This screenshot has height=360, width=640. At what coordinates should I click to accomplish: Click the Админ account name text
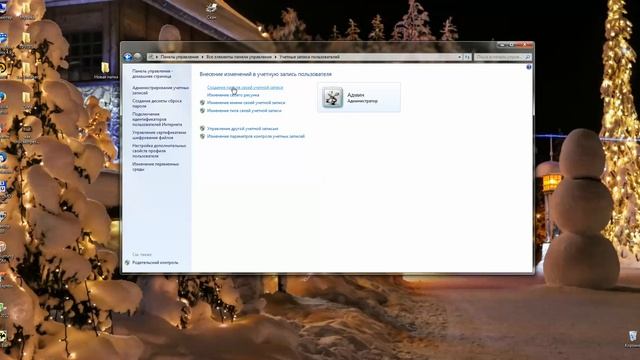click(x=356, y=95)
